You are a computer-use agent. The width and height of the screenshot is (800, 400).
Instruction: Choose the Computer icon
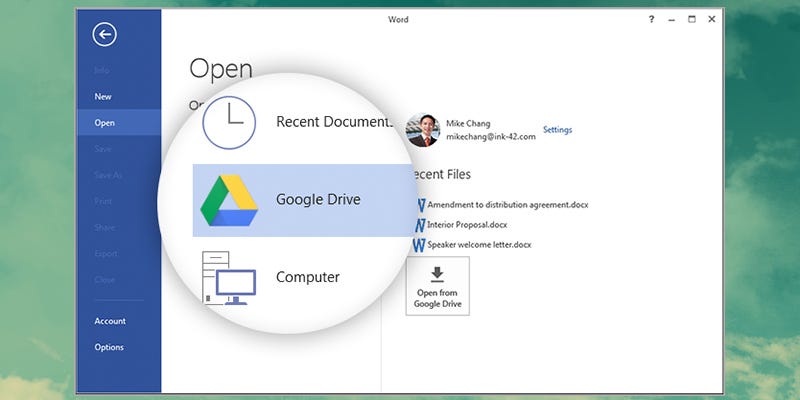229,278
